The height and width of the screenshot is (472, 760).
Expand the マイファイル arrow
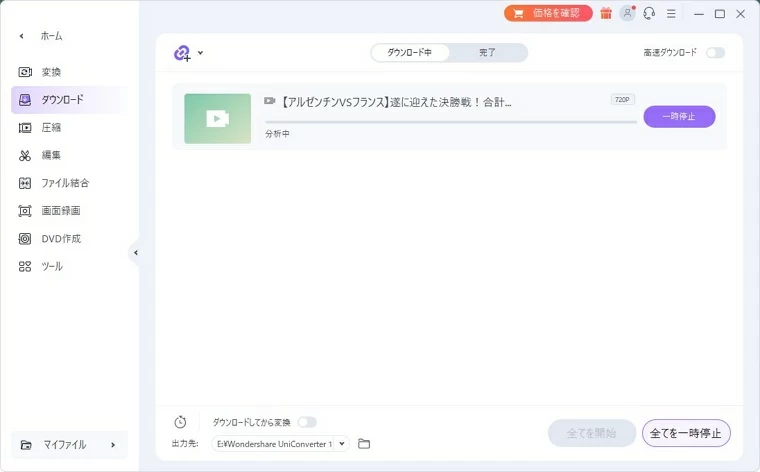tap(113, 445)
